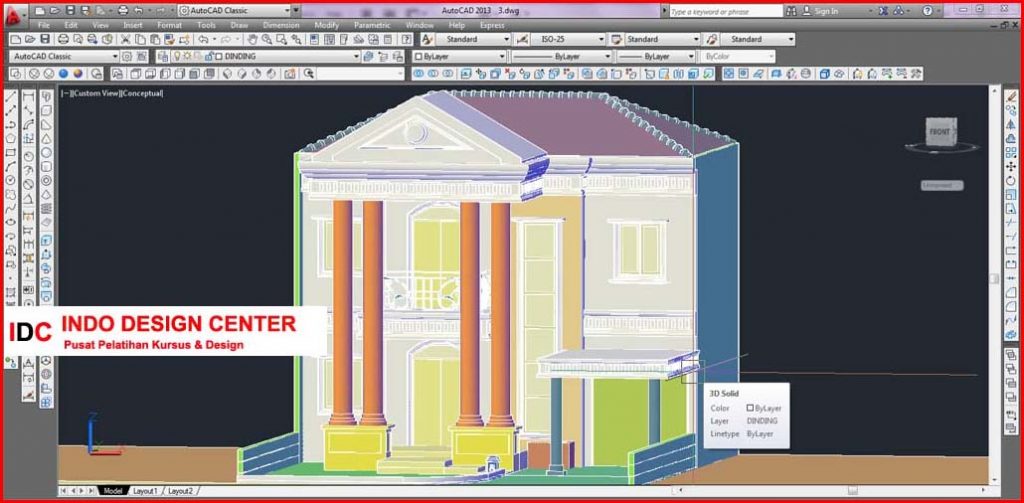
Task: Click the Text Style icon beside Standard
Action: (x=428, y=39)
